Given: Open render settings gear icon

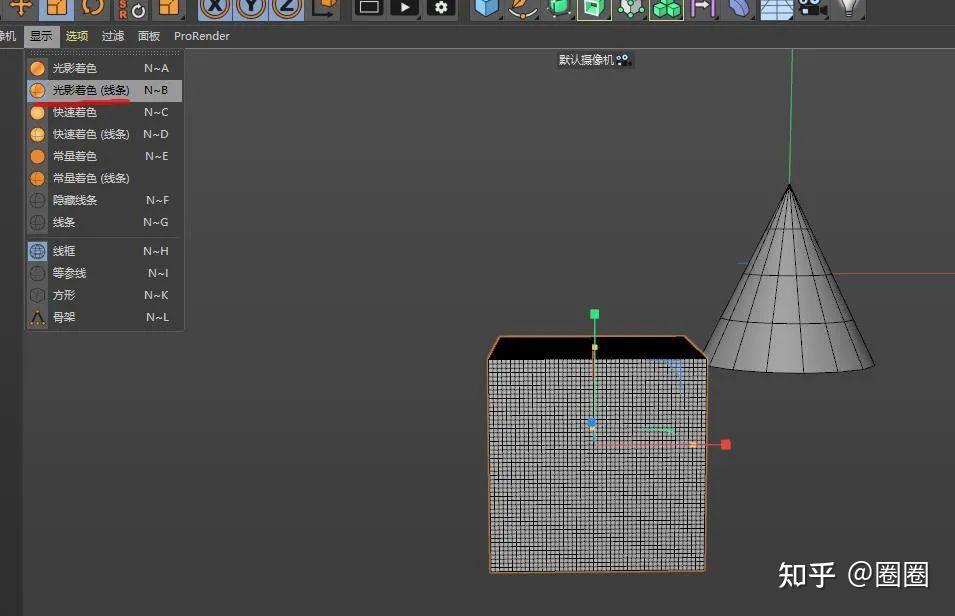Looking at the screenshot, I should 441,9.
